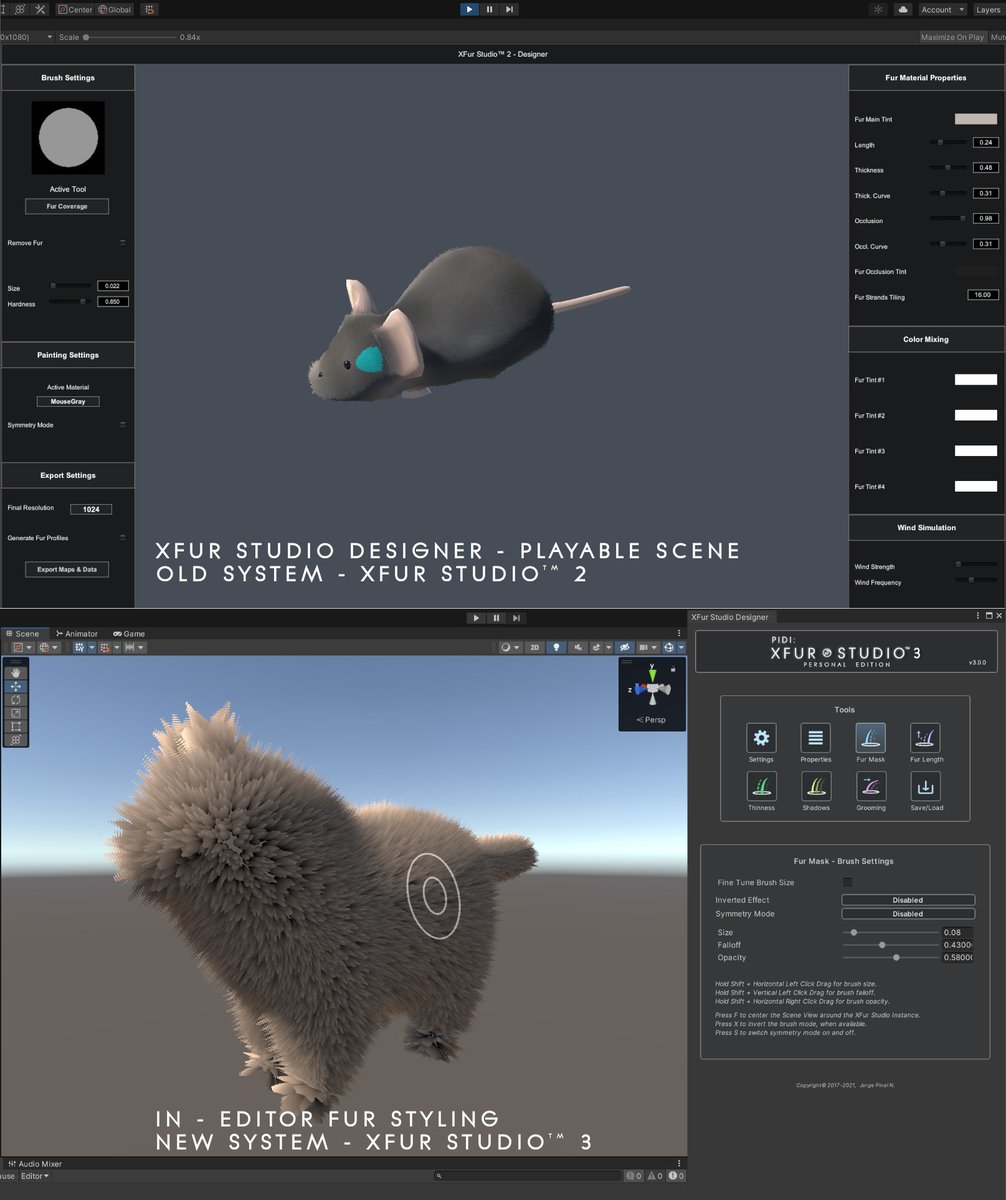Open the Editor dropdown in console bar

(x=35, y=1176)
